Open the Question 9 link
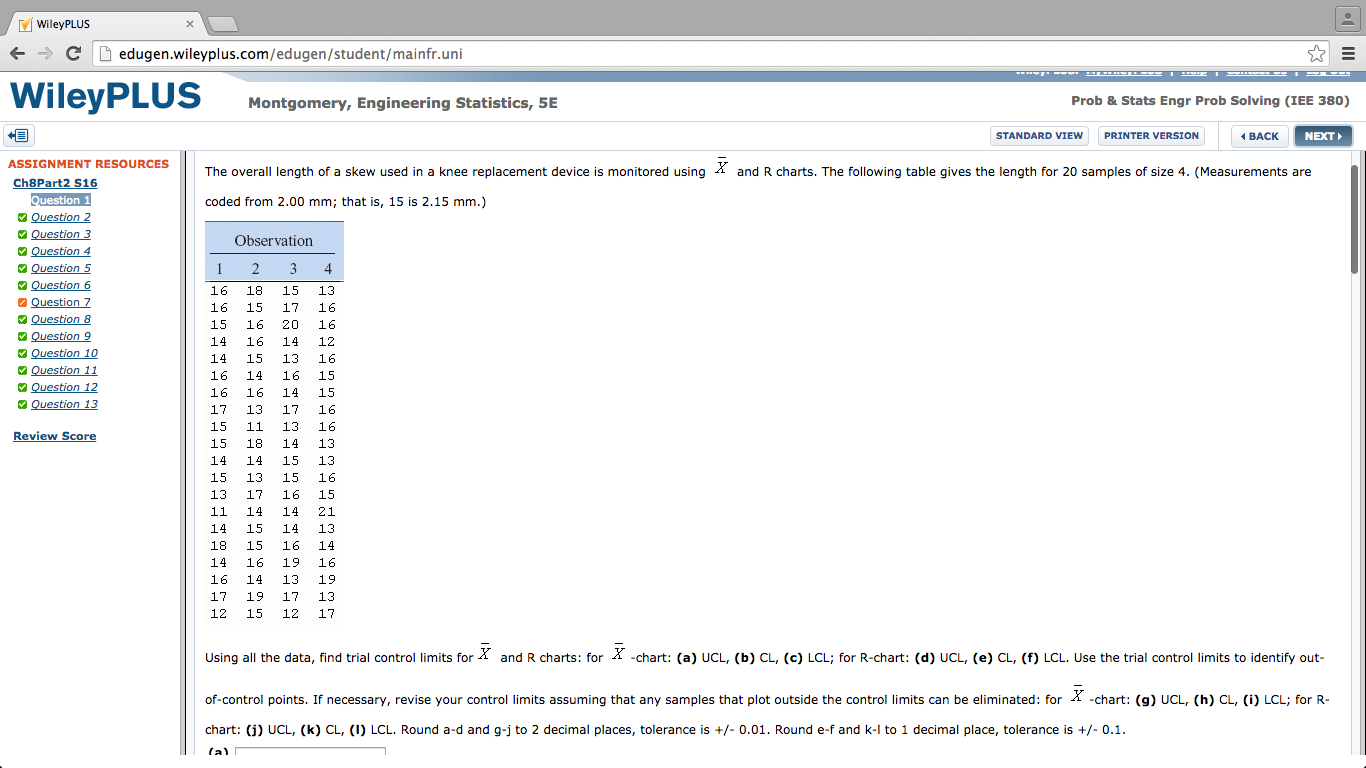The image size is (1366, 768). (61, 336)
